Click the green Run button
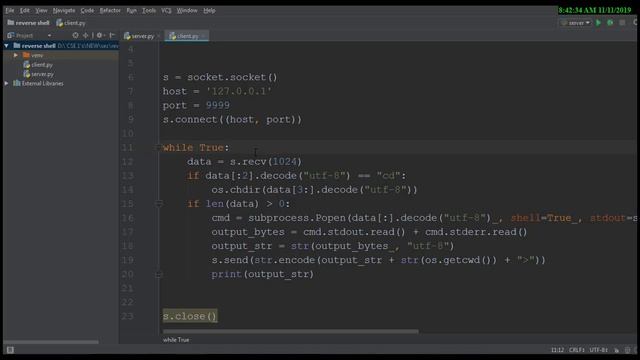The image size is (640, 360). tap(598, 23)
